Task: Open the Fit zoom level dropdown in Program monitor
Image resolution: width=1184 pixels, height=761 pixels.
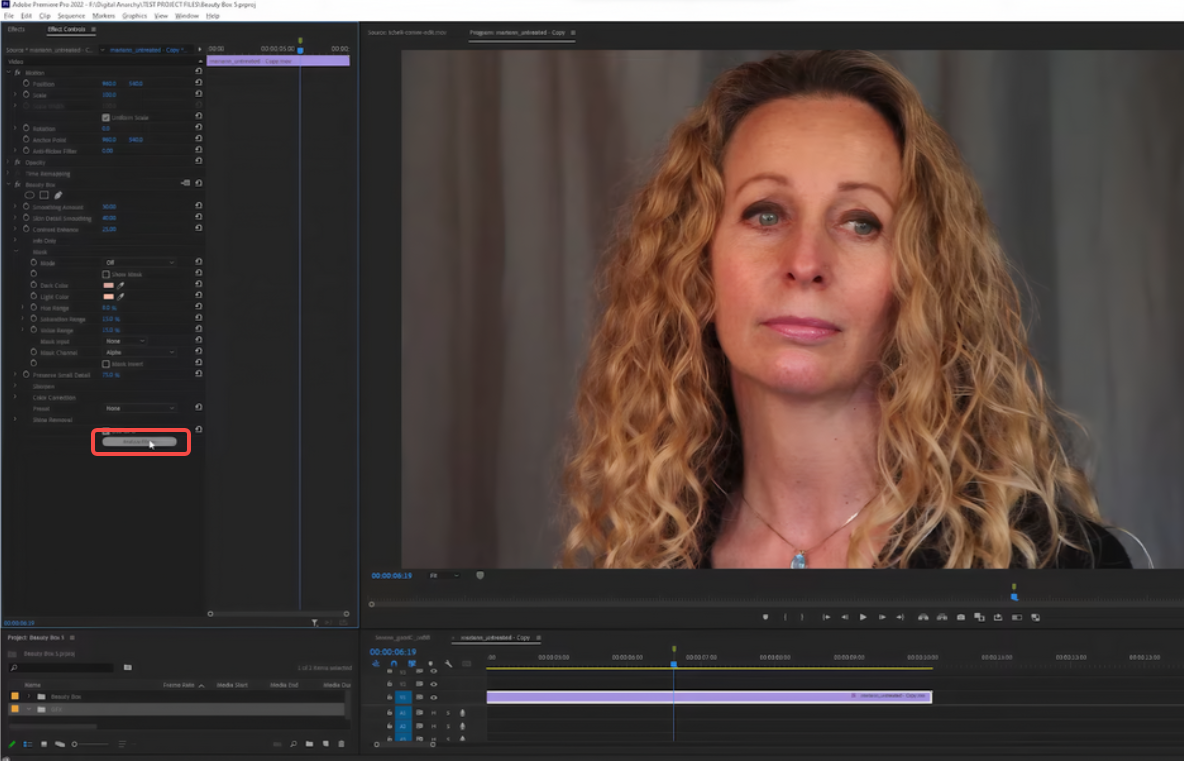Action: 444,575
